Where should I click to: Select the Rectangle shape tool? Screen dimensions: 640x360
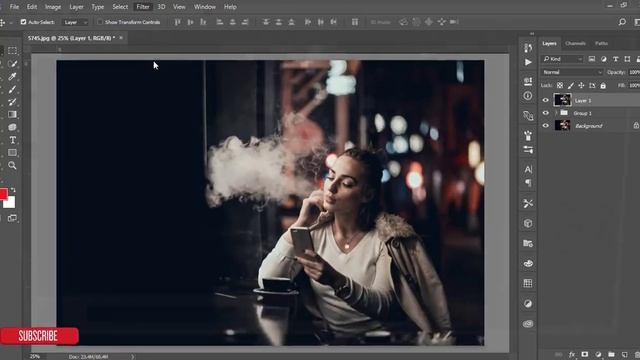tap(12, 153)
